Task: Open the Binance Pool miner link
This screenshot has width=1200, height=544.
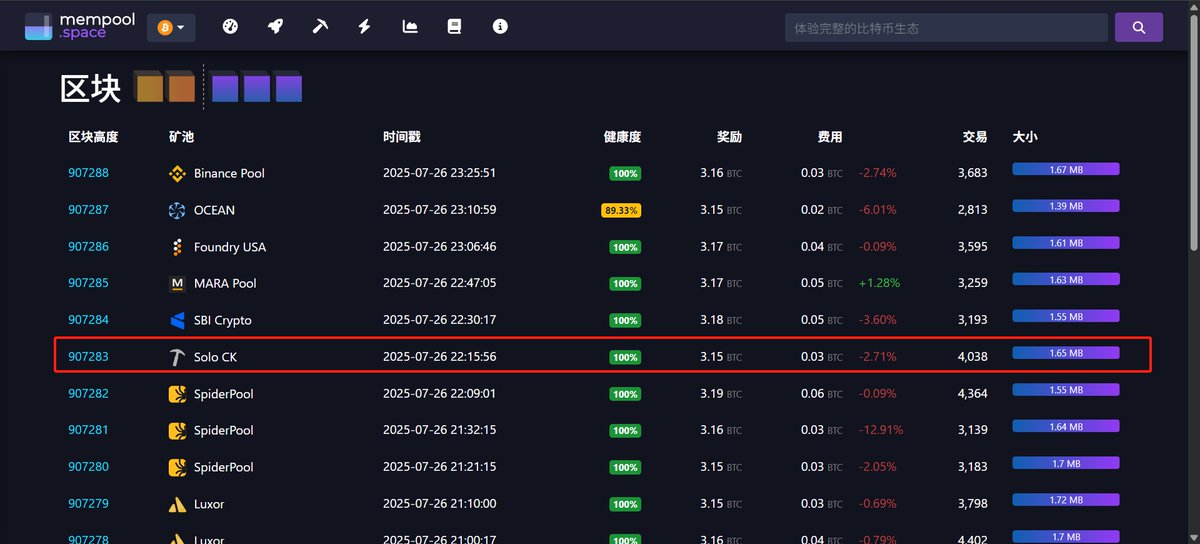Action: [x=229, y=173]
